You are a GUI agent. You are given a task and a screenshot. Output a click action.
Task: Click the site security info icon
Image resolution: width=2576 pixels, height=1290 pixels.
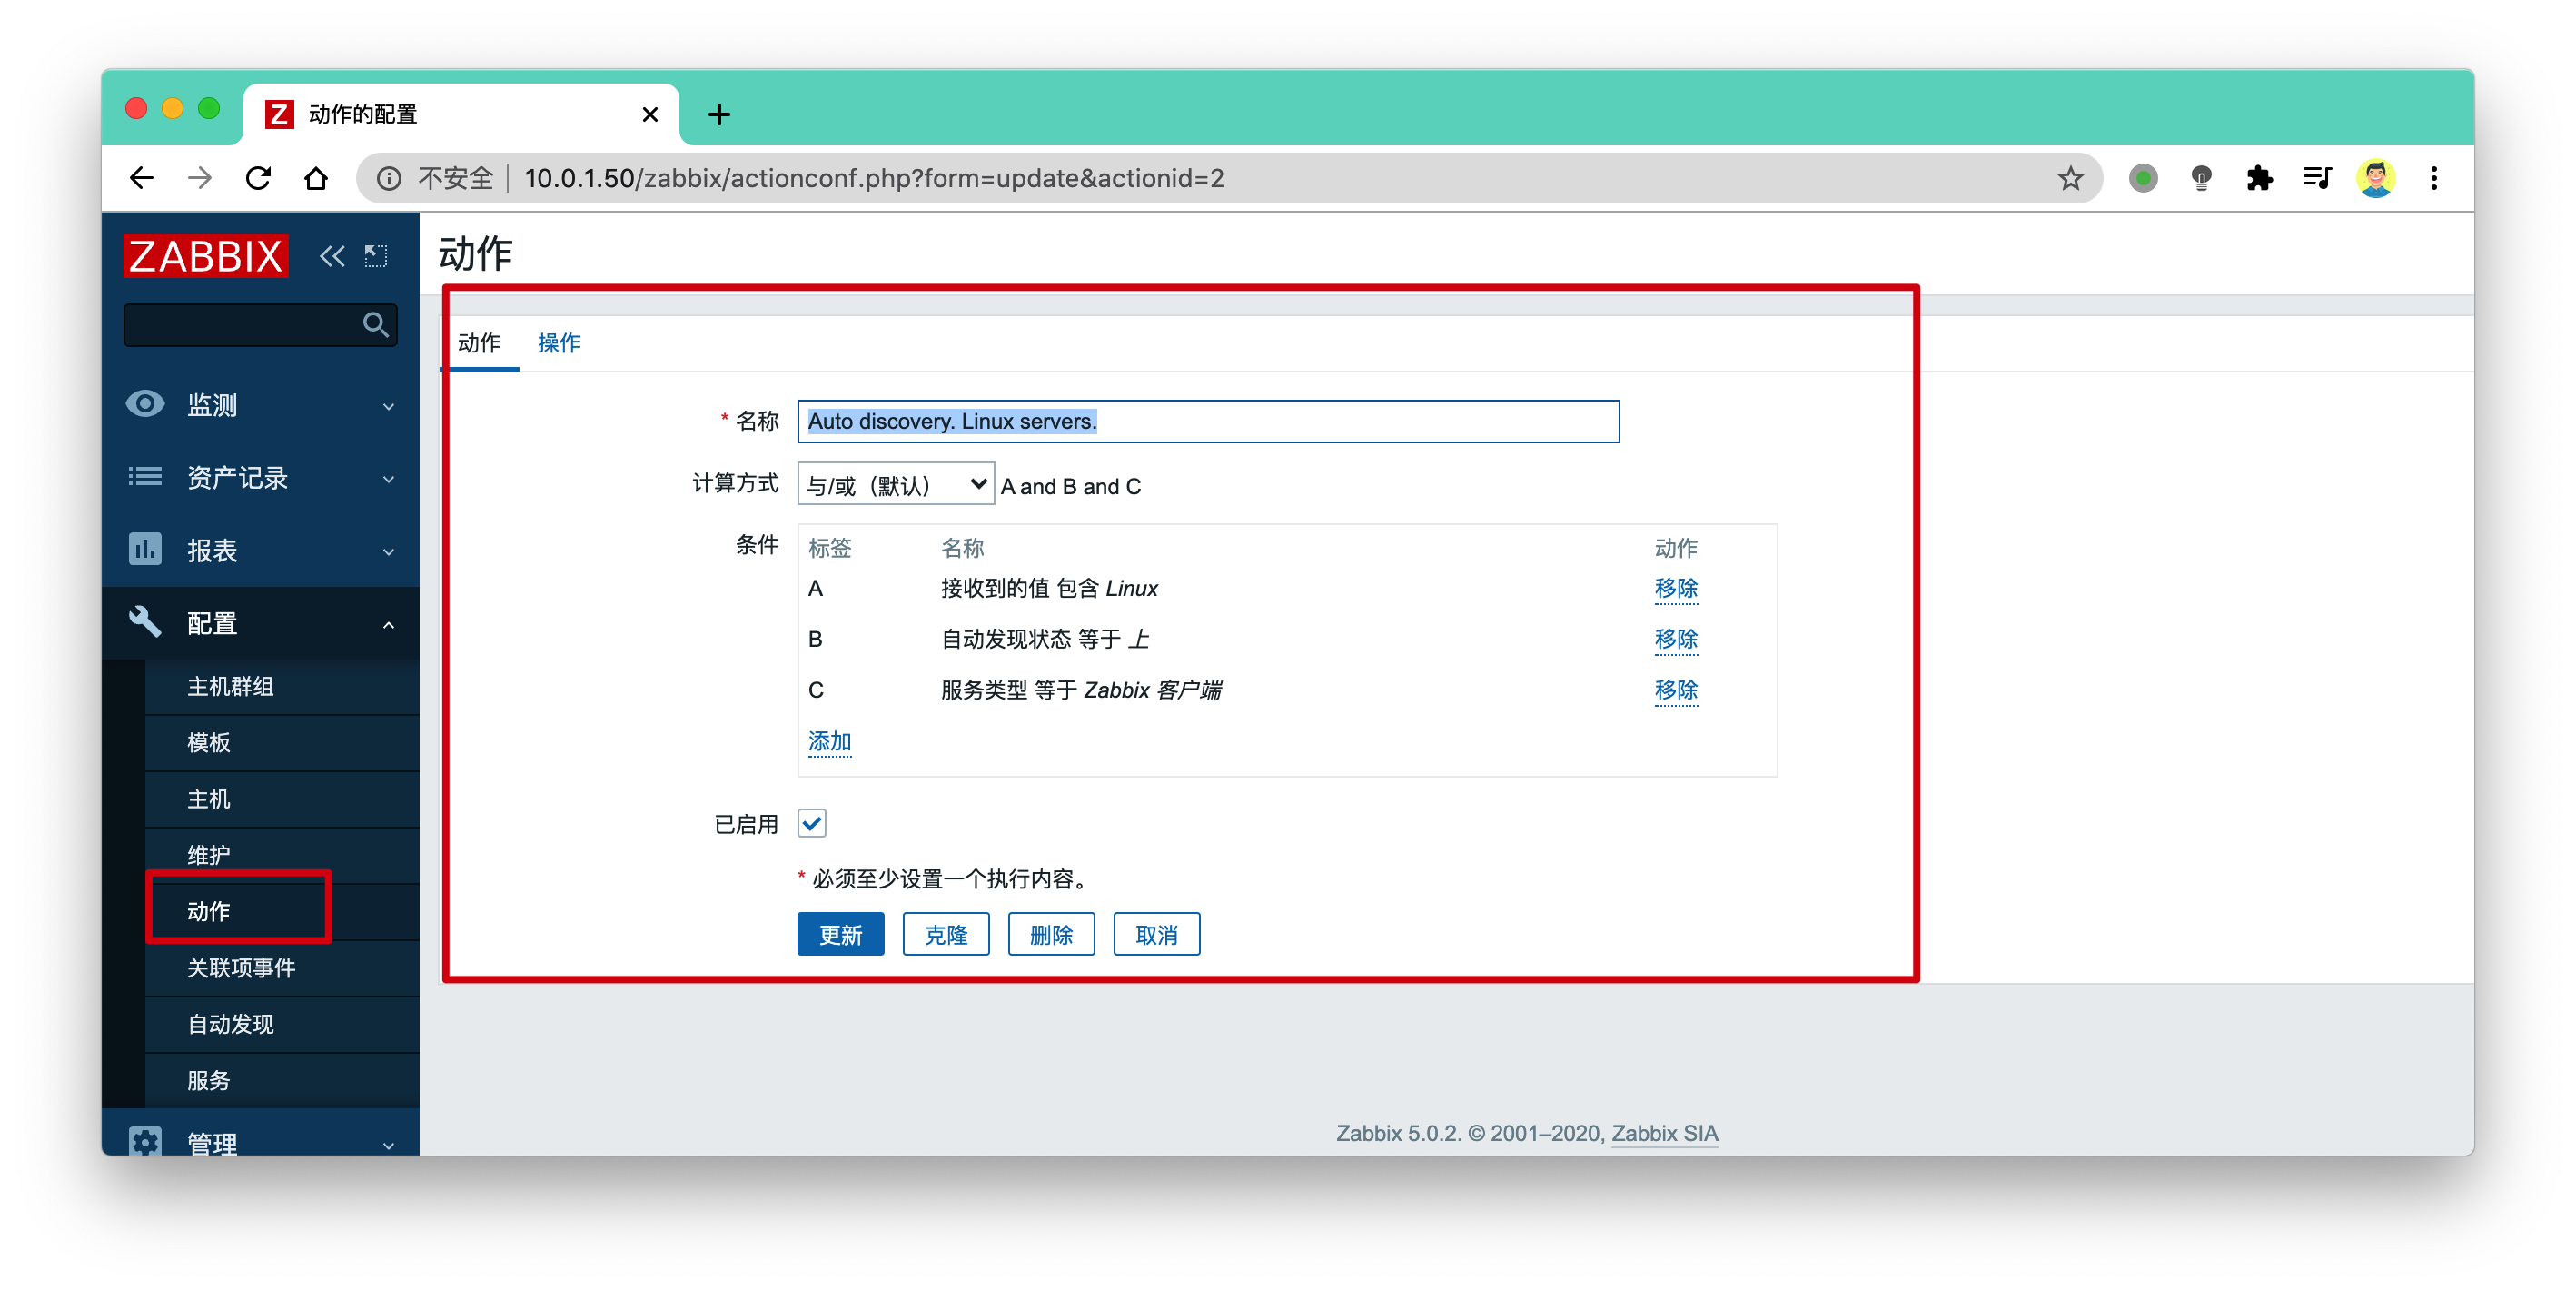coord(388,178)
